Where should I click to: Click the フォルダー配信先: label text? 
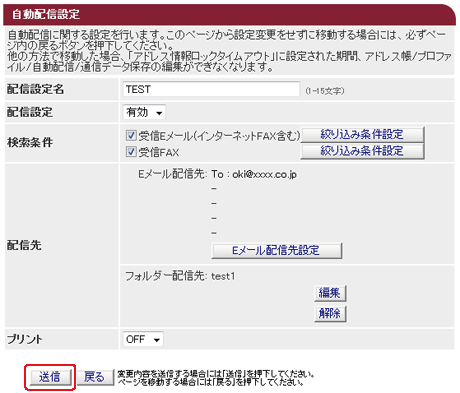pos(167,276)
